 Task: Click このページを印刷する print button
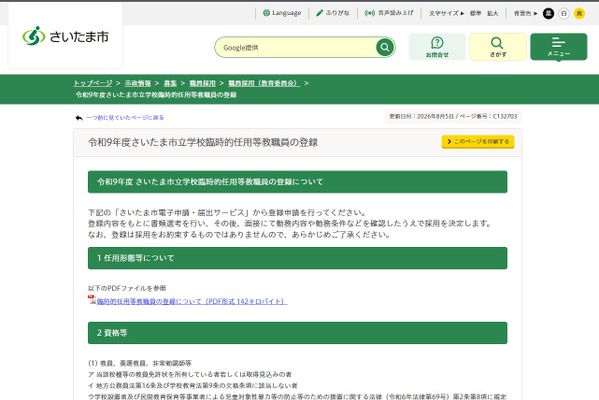pyautogui.click(x=478, y=141)
